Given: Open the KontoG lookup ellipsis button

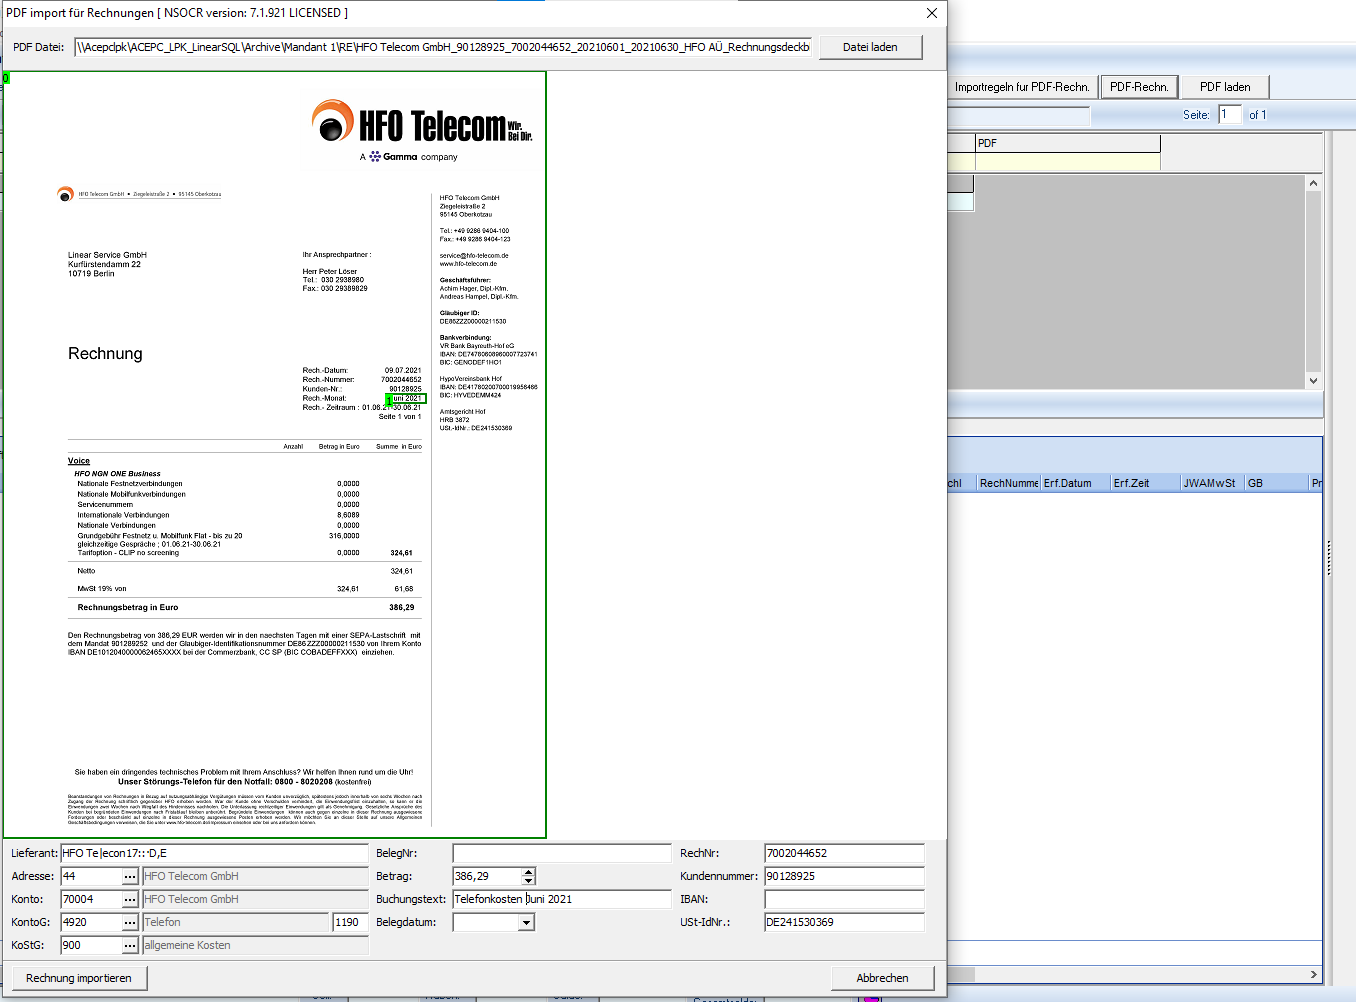Looking at the screenshot, I should coord(130,922).
